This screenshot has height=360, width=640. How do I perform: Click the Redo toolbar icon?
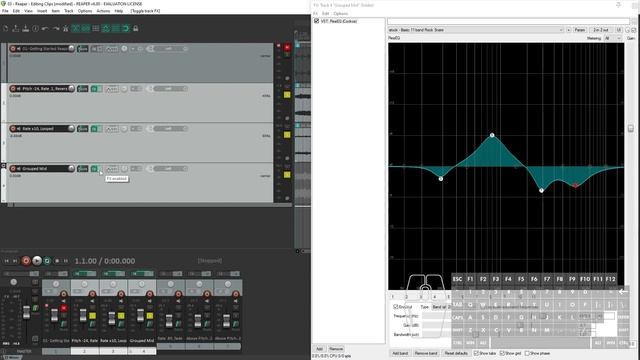[56, 29]
